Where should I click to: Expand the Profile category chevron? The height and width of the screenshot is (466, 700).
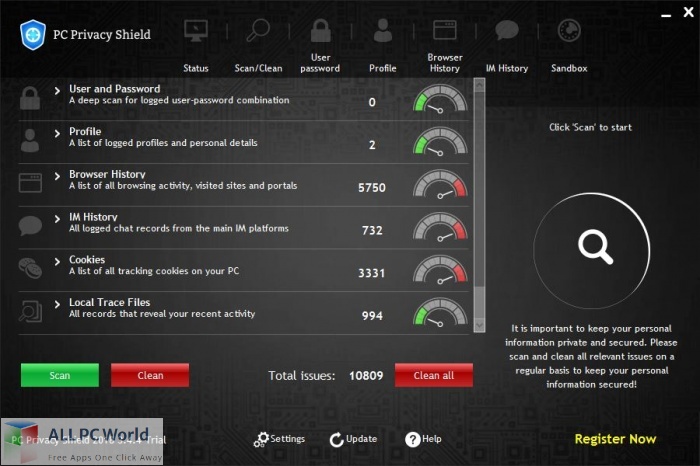(x=57, y=133)
